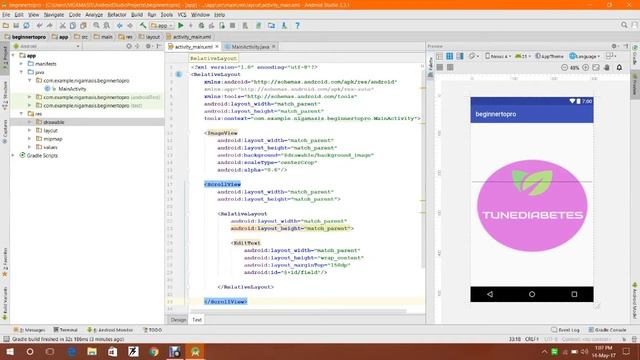Click the Copy toolbar icon

point(73,25)
